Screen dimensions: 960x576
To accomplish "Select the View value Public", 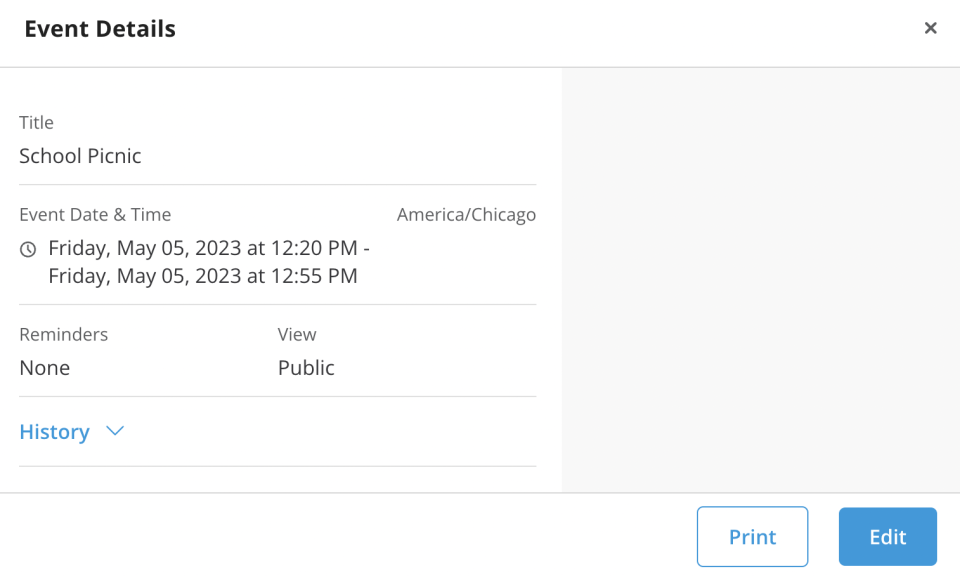I will [306, 368].
